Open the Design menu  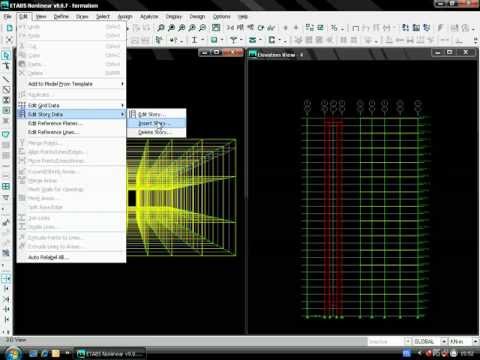click(x=197, y=16)
